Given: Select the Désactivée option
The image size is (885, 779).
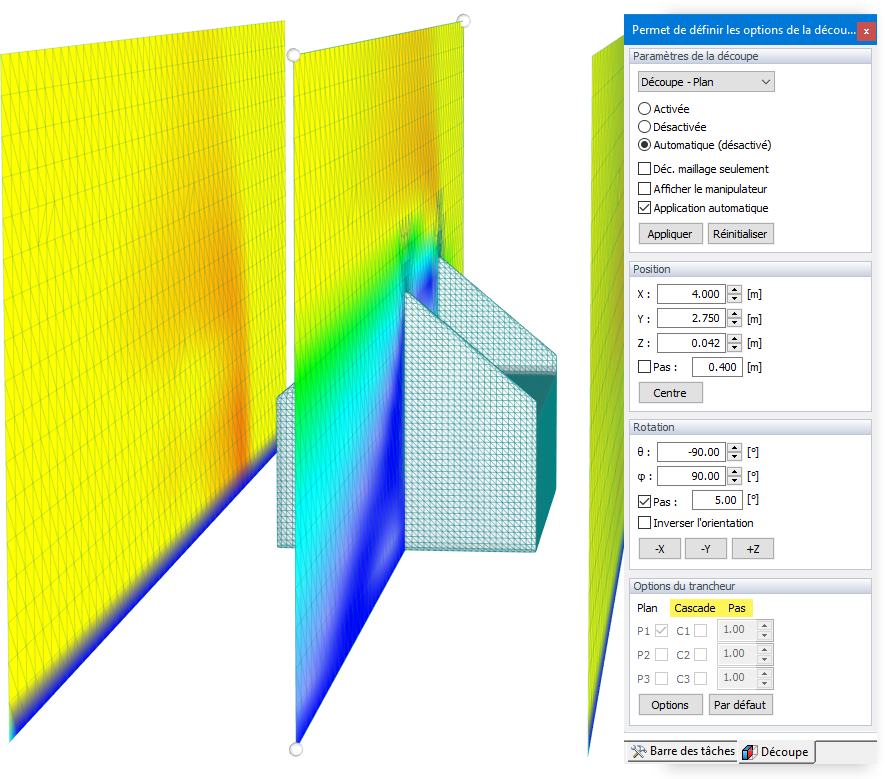Looking at the screenshot, I should point(643,126).
